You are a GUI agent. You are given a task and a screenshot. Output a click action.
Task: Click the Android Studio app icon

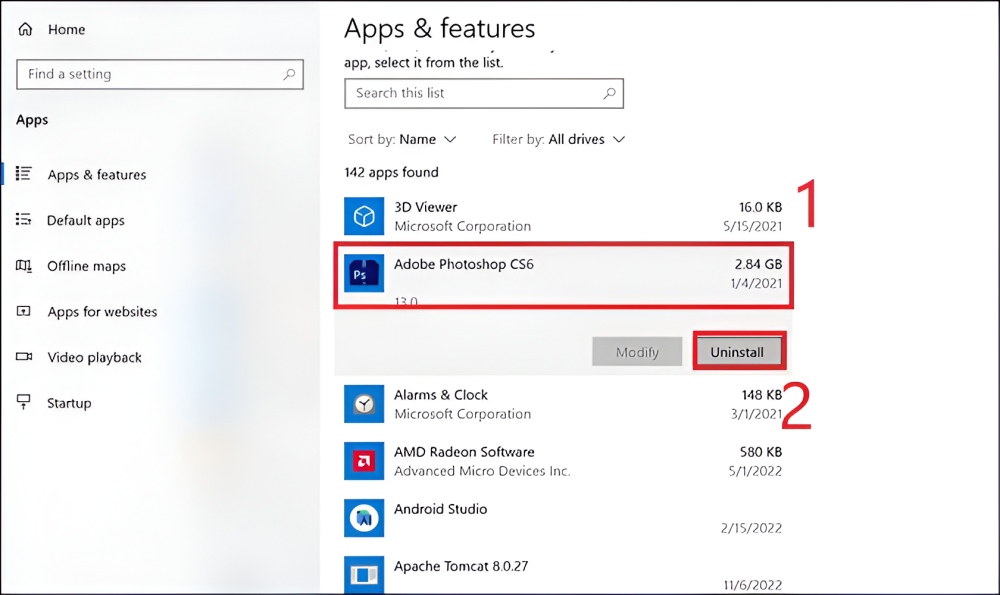click(x=364, y=518)
